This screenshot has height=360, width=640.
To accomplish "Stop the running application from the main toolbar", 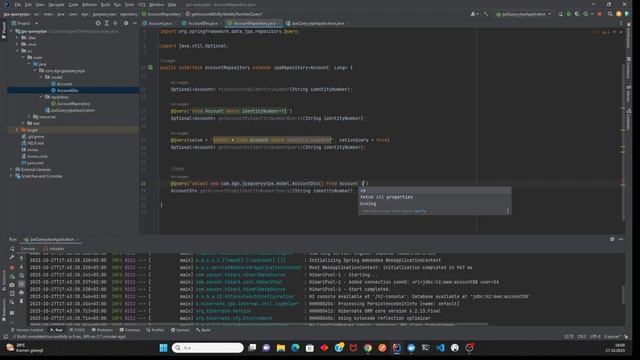I will tap(600, 14).
